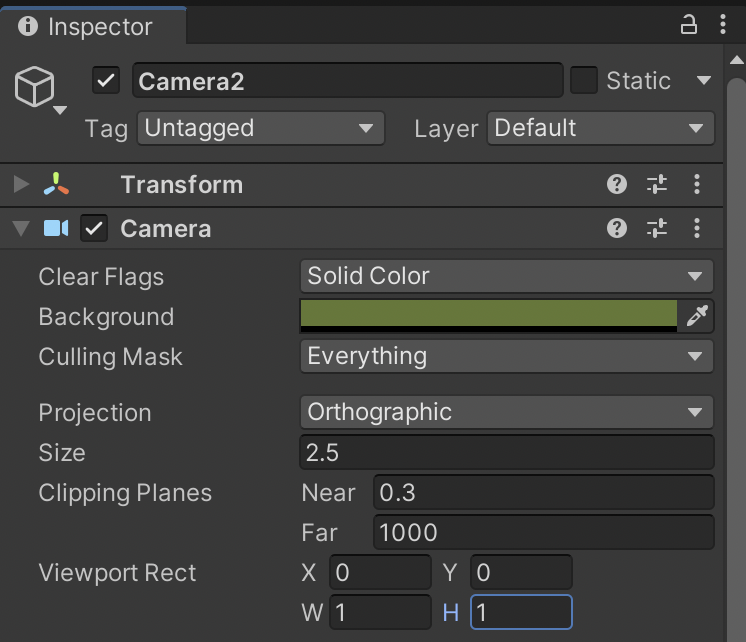This screenshot has height=642, width=746.
Task: Click the Size input field
Action: point(506,453)
